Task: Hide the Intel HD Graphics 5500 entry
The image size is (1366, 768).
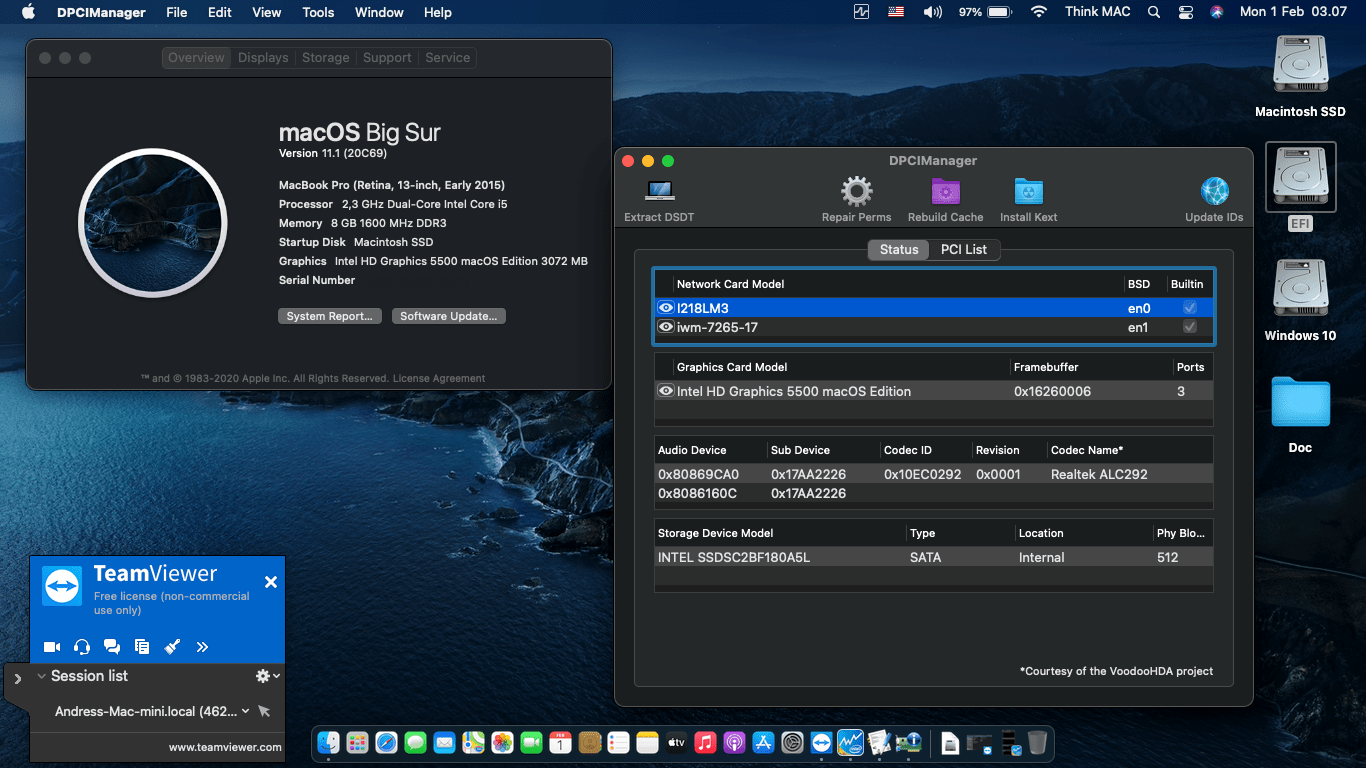Action: click(665, 391)
